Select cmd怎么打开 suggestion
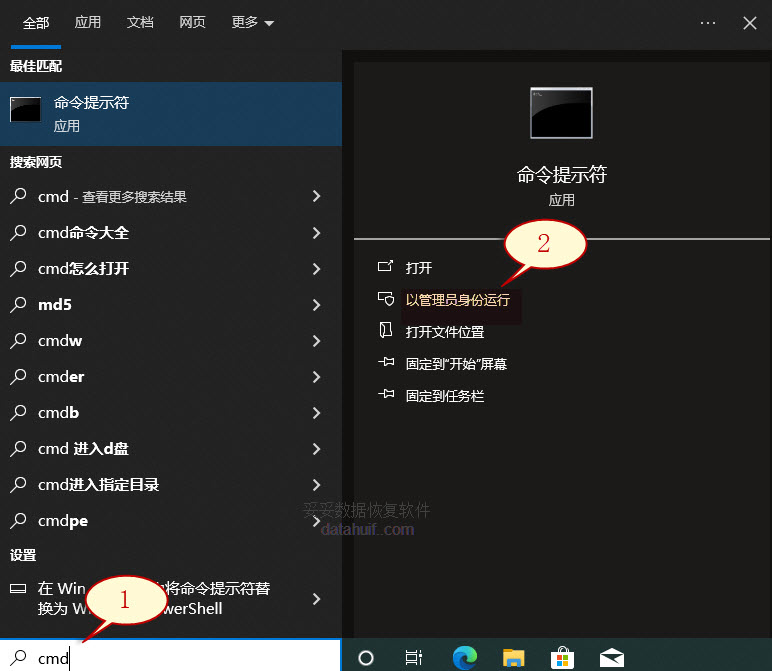Screen dimensions: 772x671 click(171, 268)
